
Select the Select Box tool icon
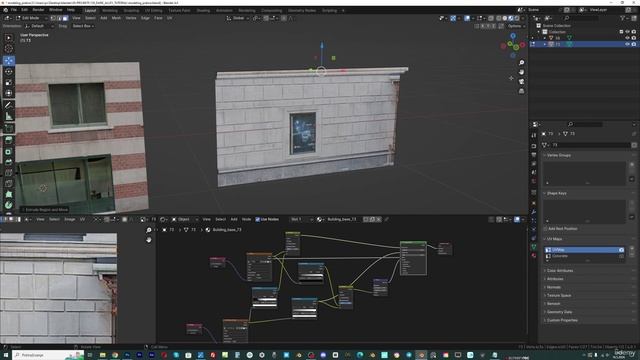[9, 38]
